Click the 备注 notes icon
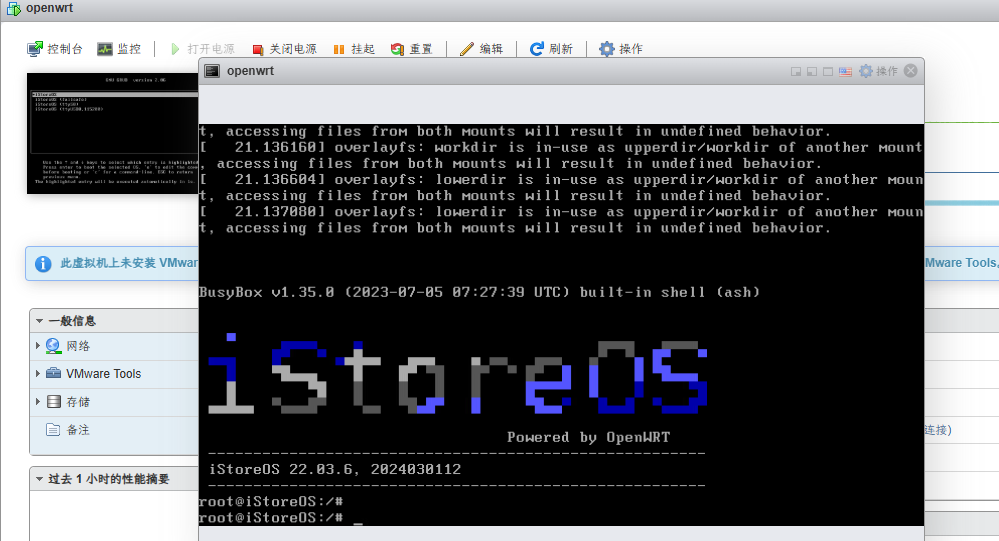Image resolution: width=999 pixels, height=541 pixels. tap(54, 429)
